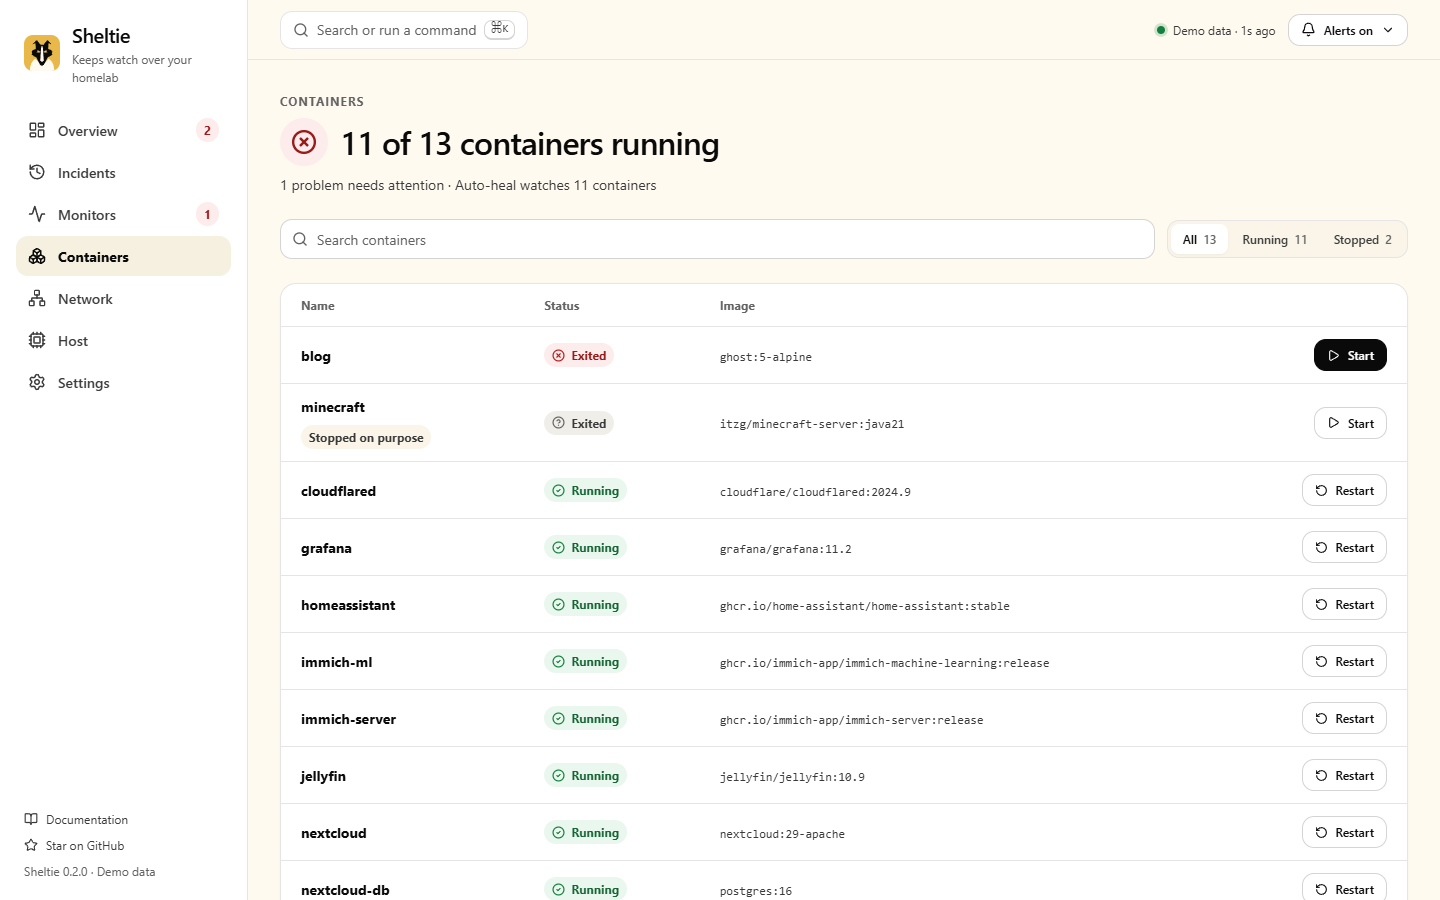Restart the jellyfin container
The image size is (1440, 900).
tap(1344, 775)
